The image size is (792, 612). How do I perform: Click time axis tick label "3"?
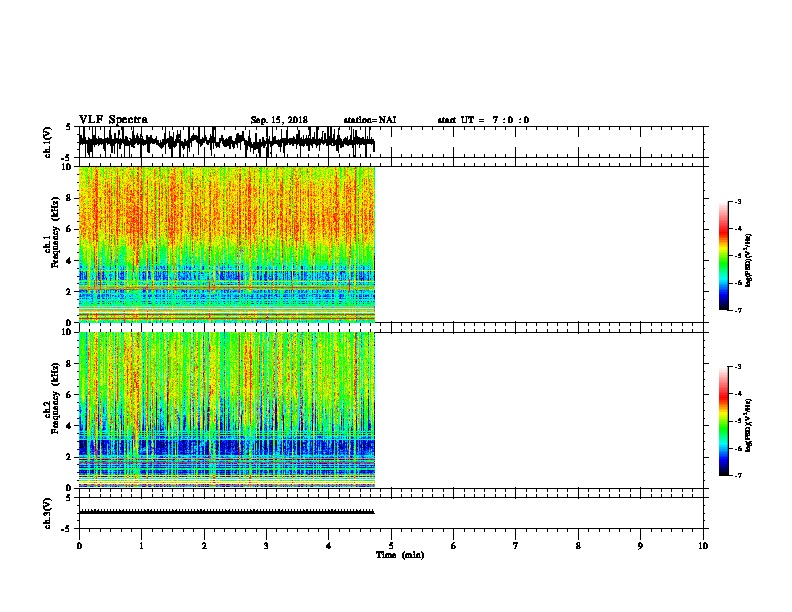point(266,546)
